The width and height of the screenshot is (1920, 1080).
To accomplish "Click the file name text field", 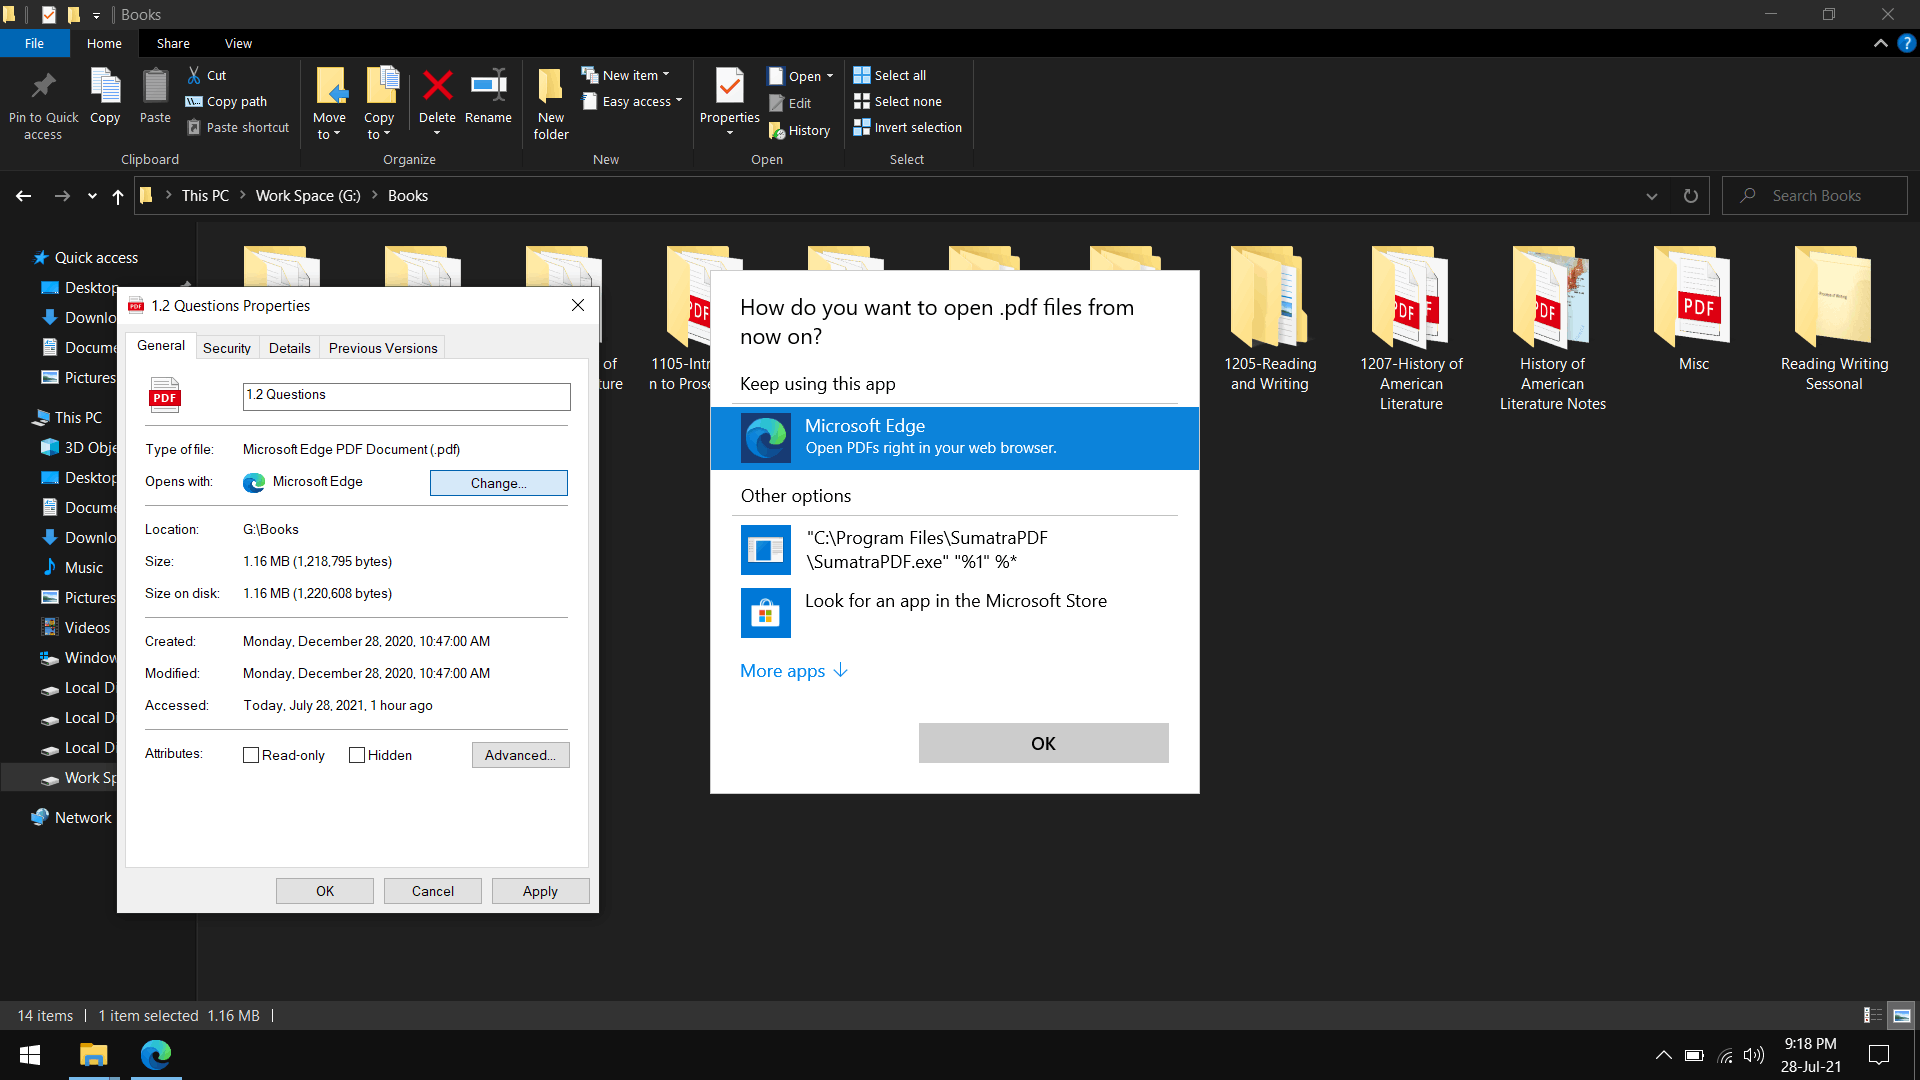I will (406, 396).
